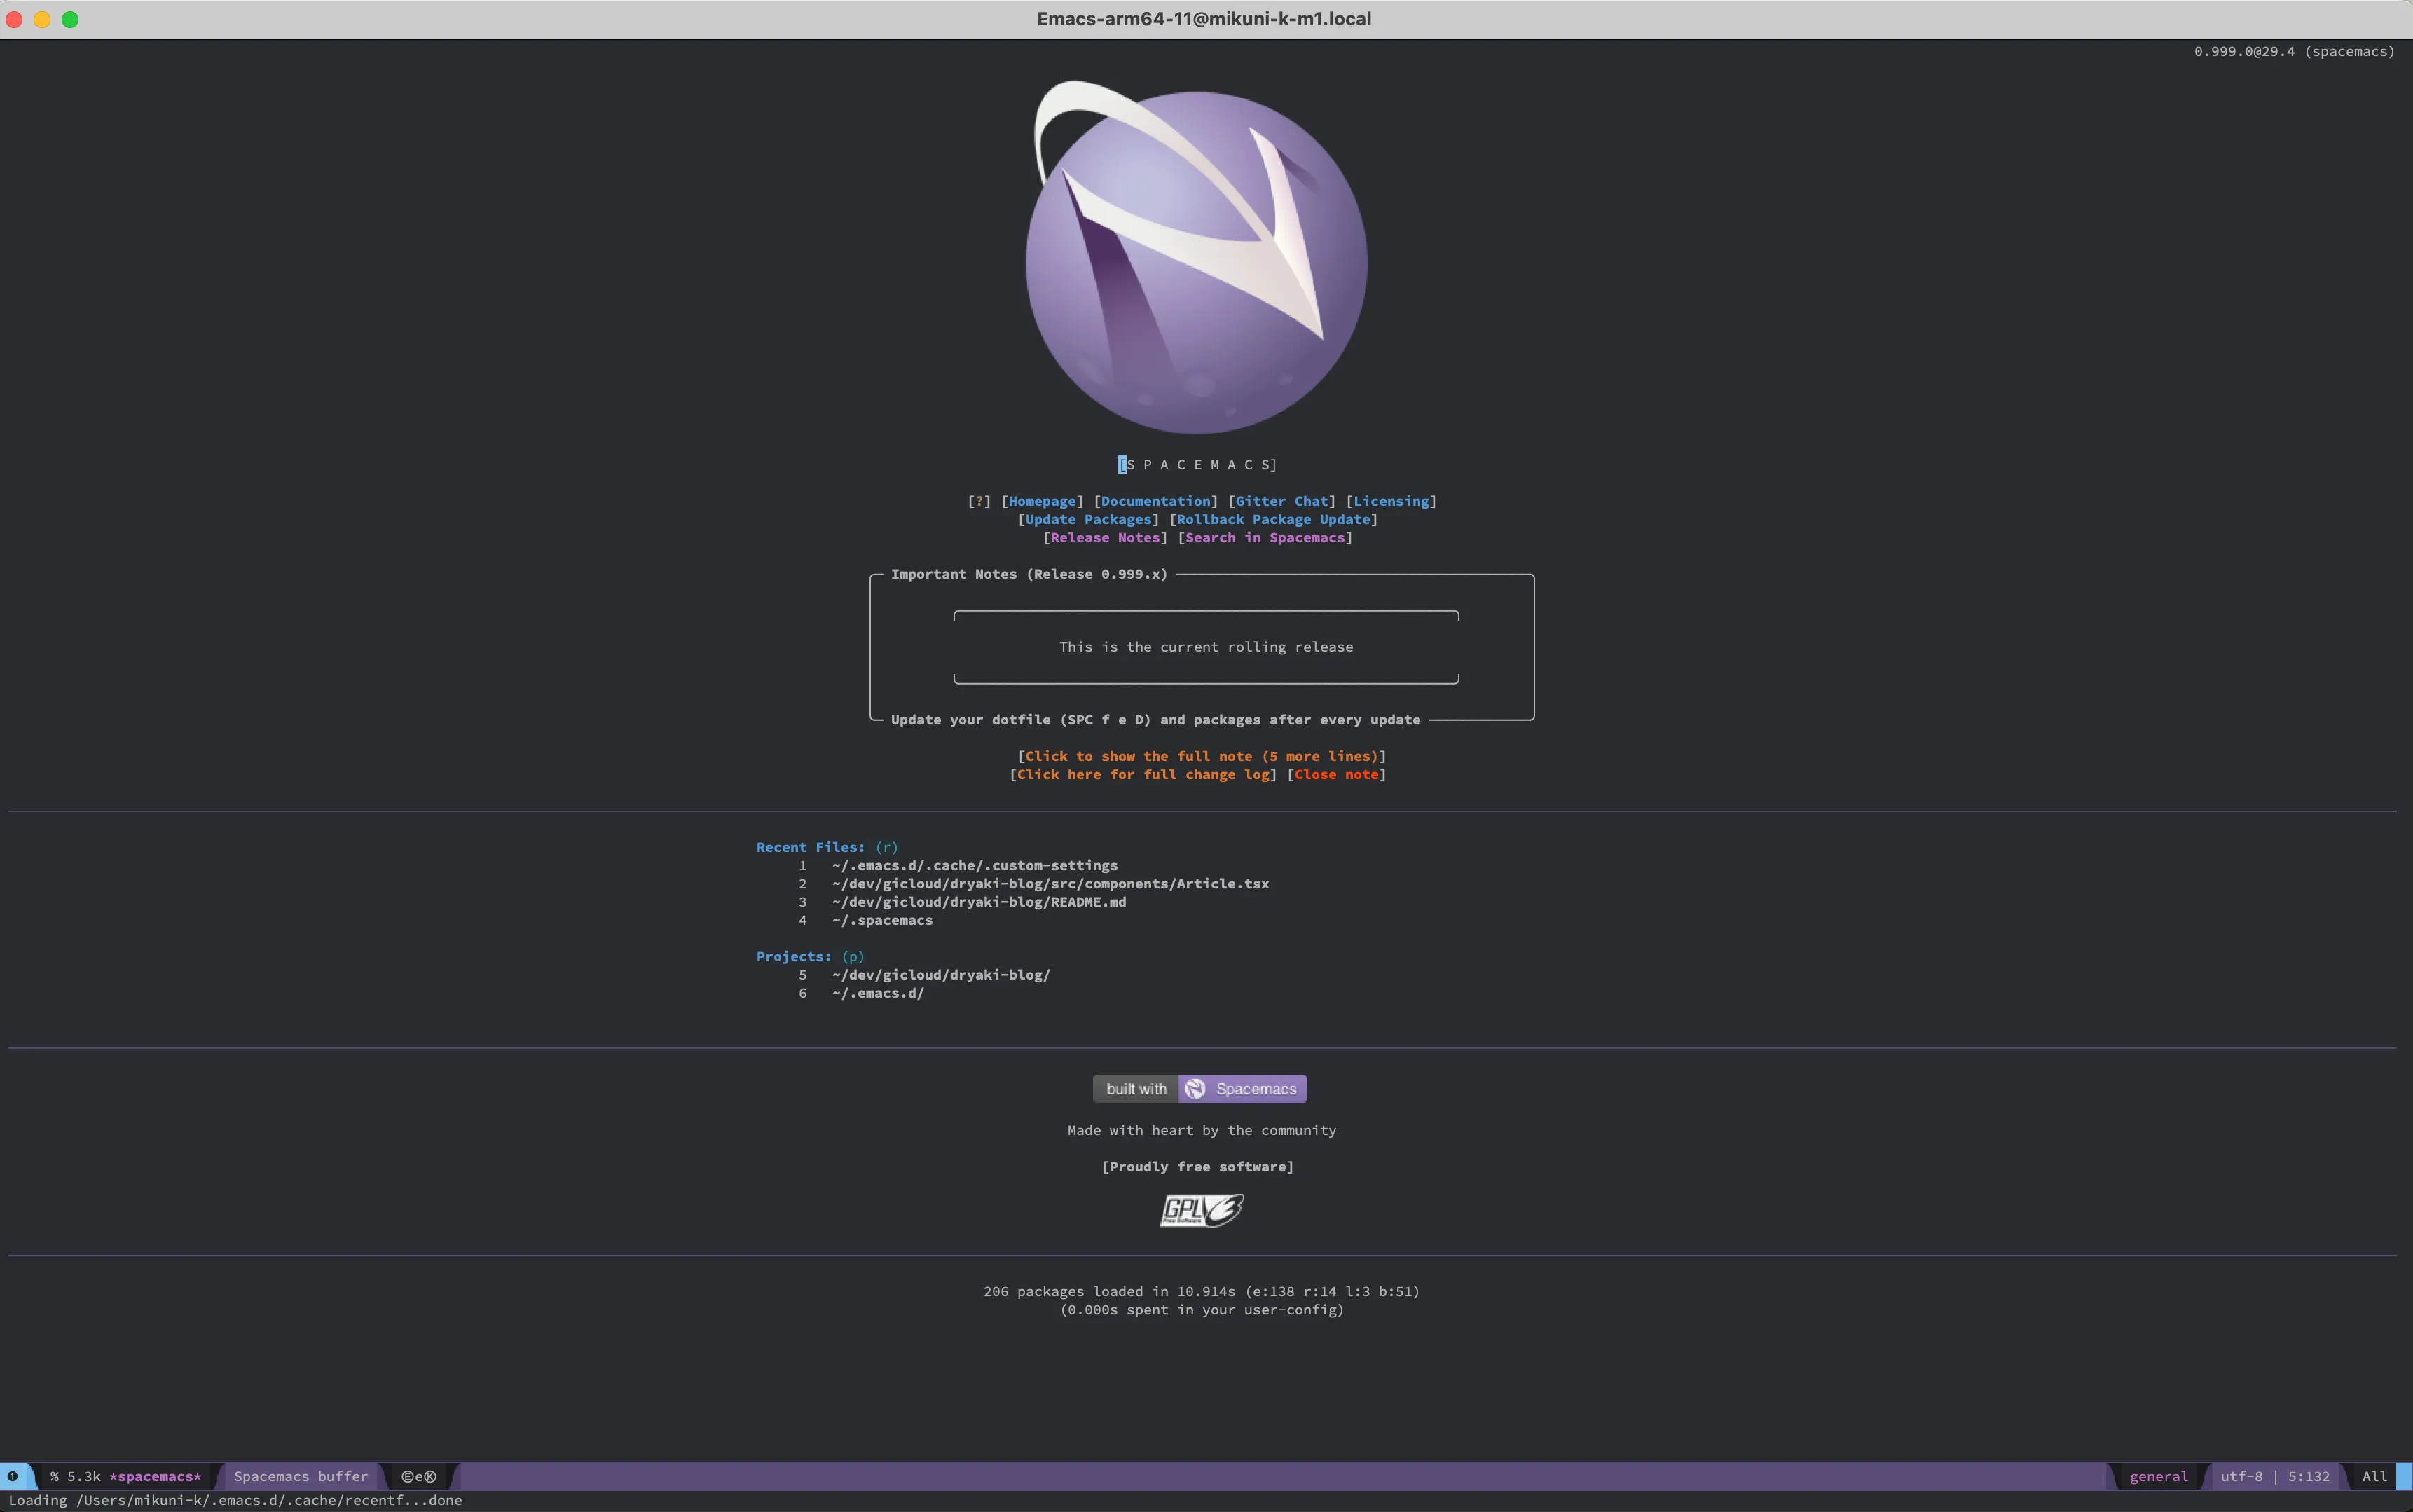
Task: Click the blue scroll position indicator in modeline
Action: [x=2404, y=1476]
